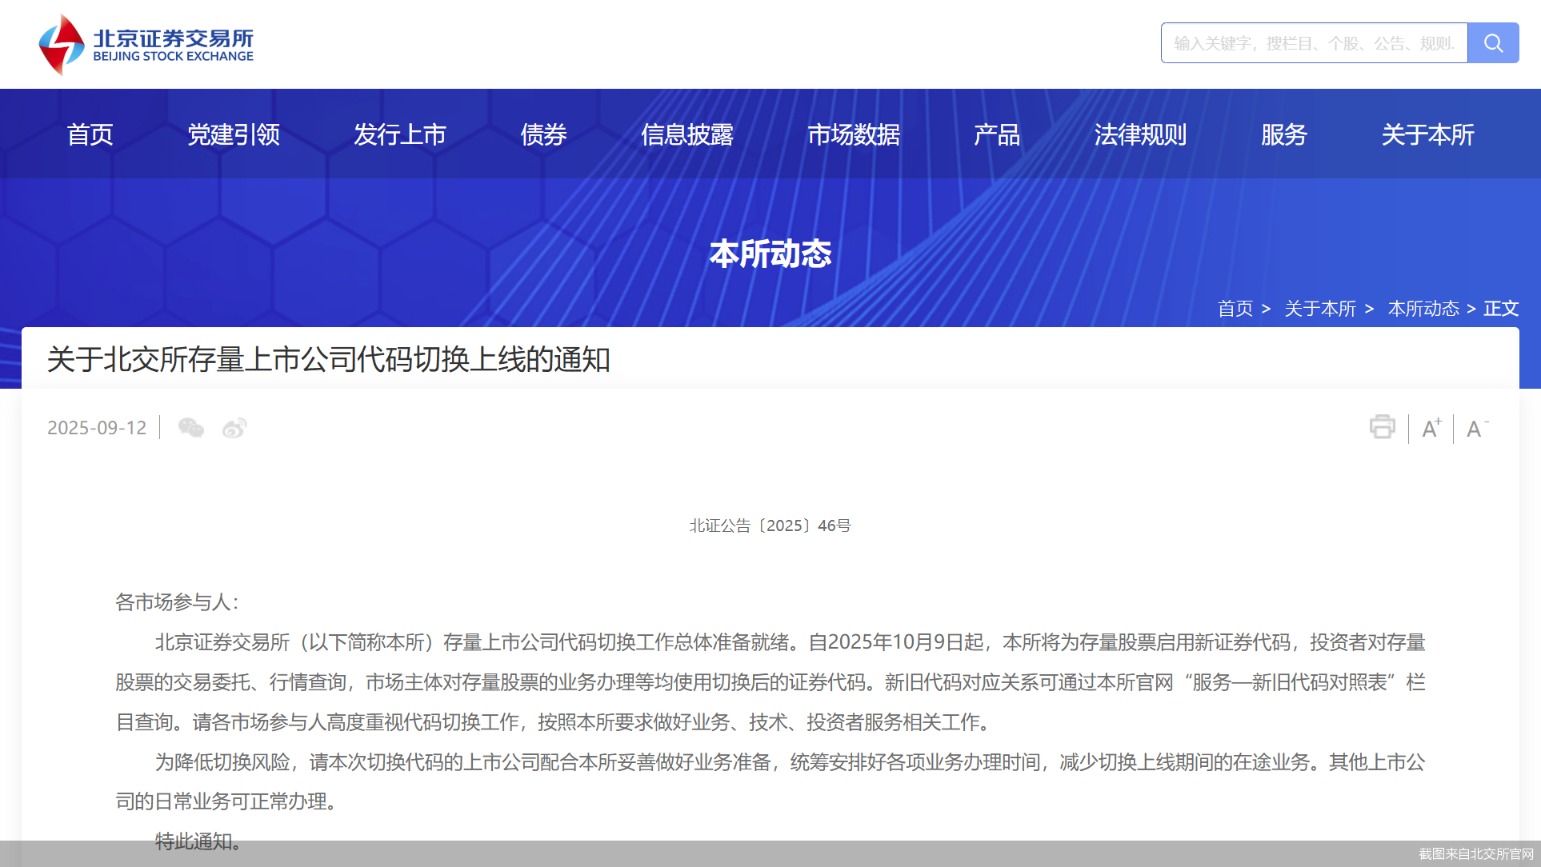Increase font size with A+ icon
Viewport: 1541px width, 867px height.
click(x=1431, y=428)
